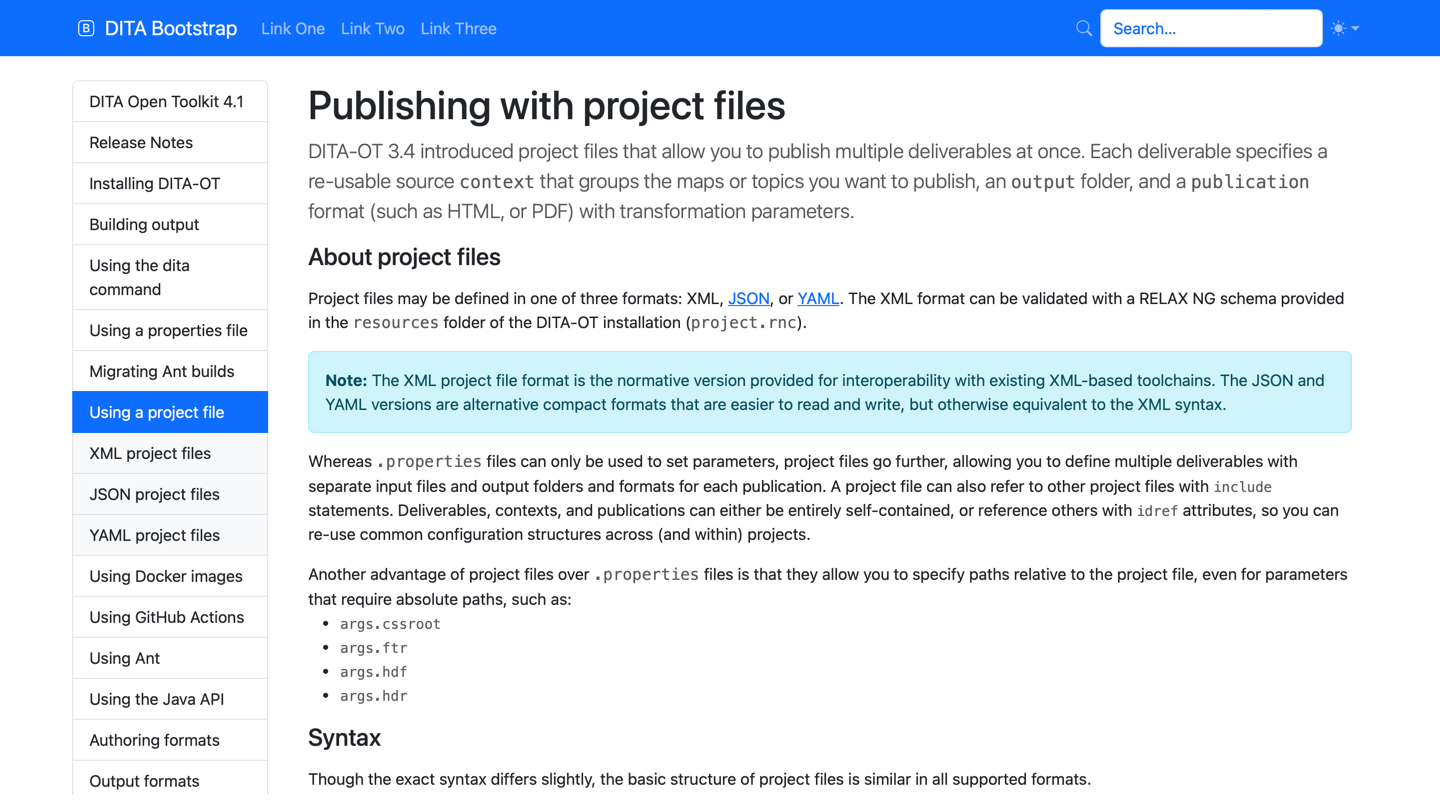The height and width of the screenshot is (810, 1440).
Task: Open Using the dita command page
Action: 139,277
